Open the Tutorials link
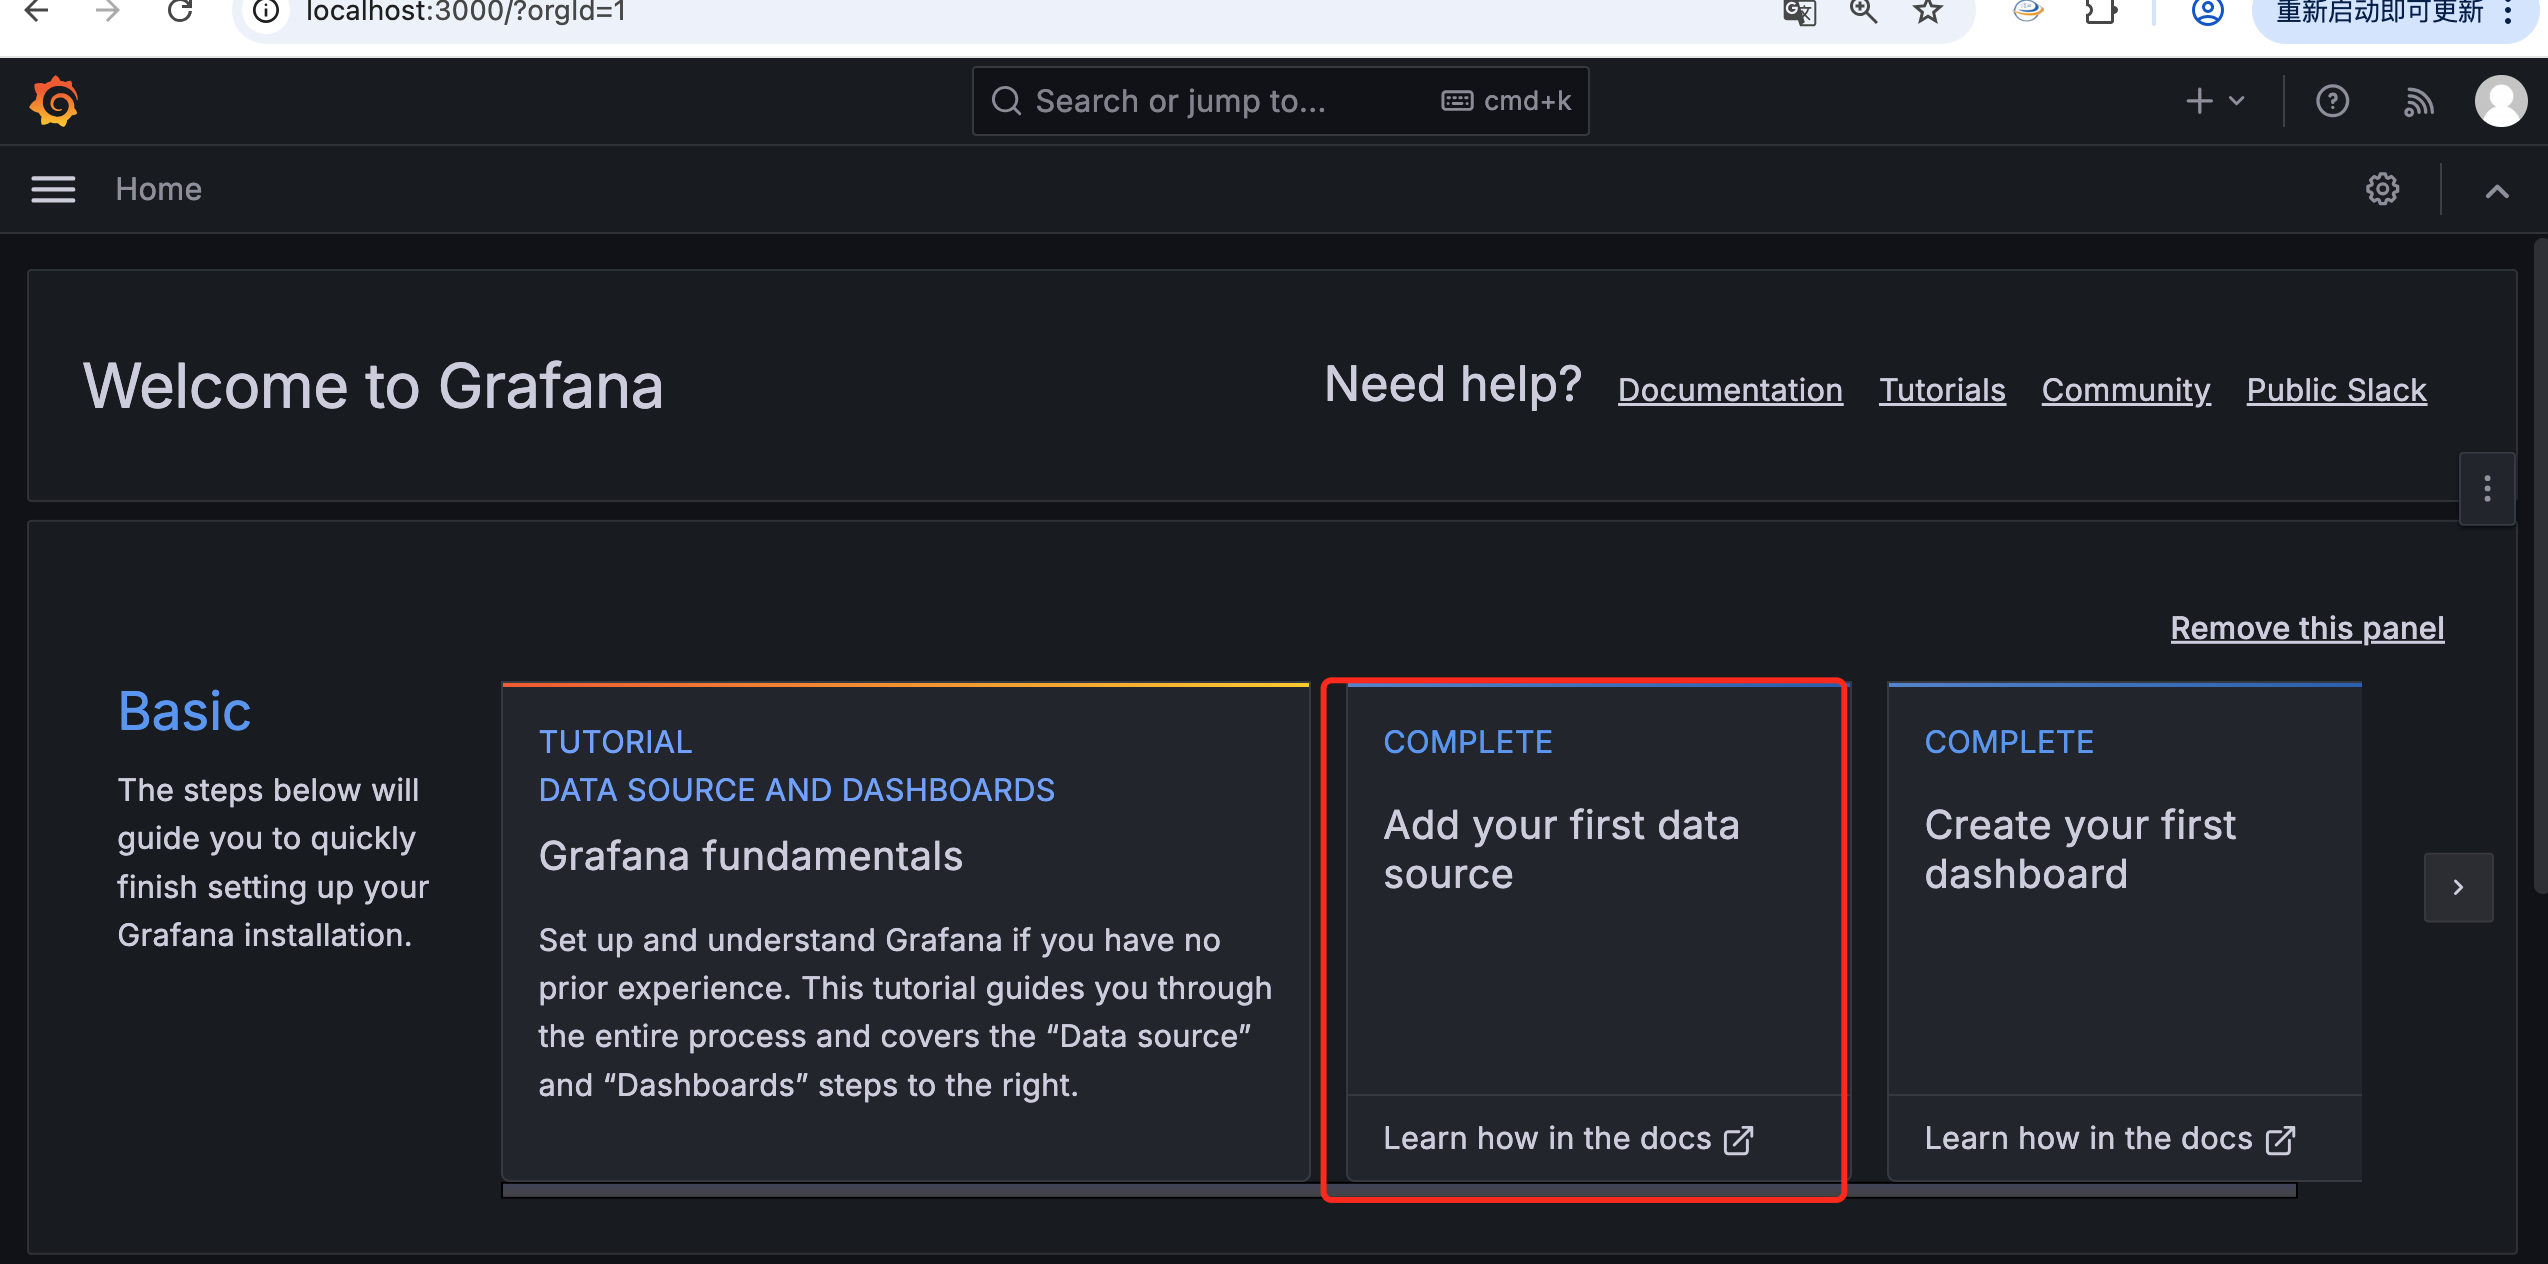Viewport: 2548px width, 1264px height. click(x=1942, y=390)
